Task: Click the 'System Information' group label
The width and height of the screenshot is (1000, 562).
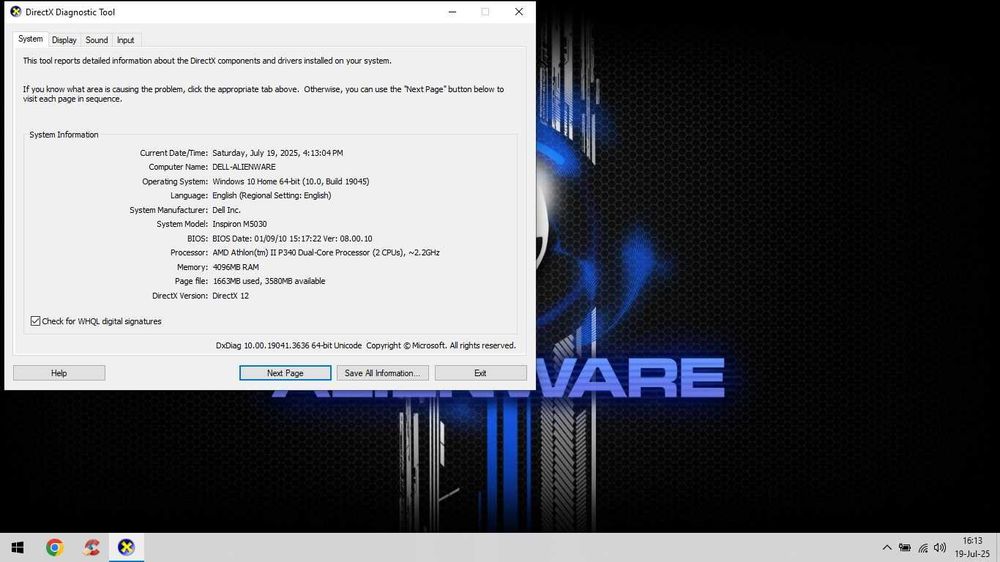Action: tap(64, 135)
